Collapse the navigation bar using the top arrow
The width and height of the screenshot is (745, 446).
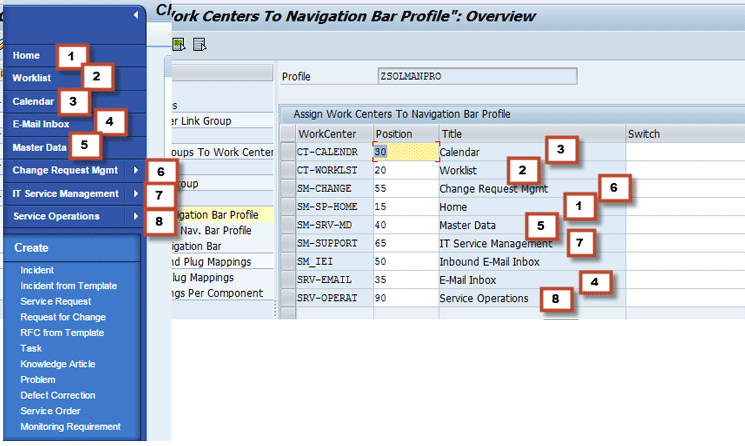pyautogui.click(x=135, y=15)
